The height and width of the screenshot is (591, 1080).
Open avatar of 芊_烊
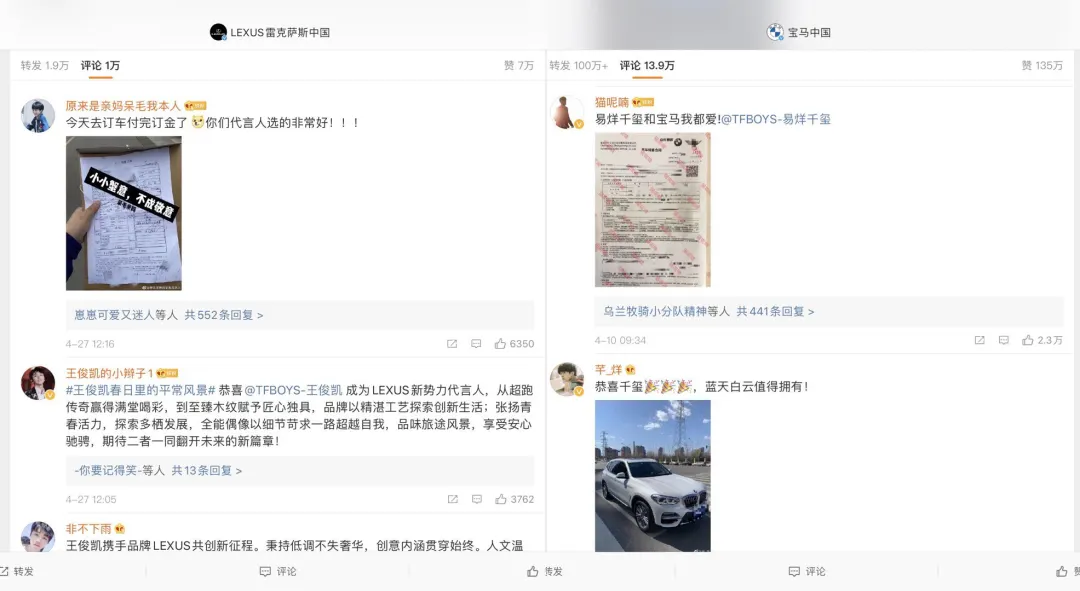[567, 380]
